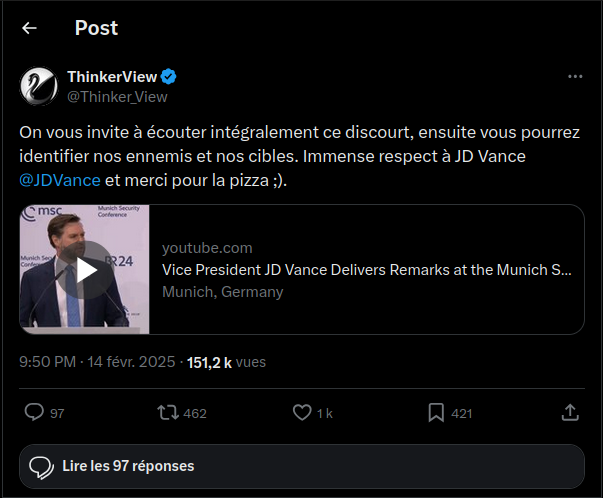Play the JD Vance video thumbnail
603x498 pixels.
85,269
